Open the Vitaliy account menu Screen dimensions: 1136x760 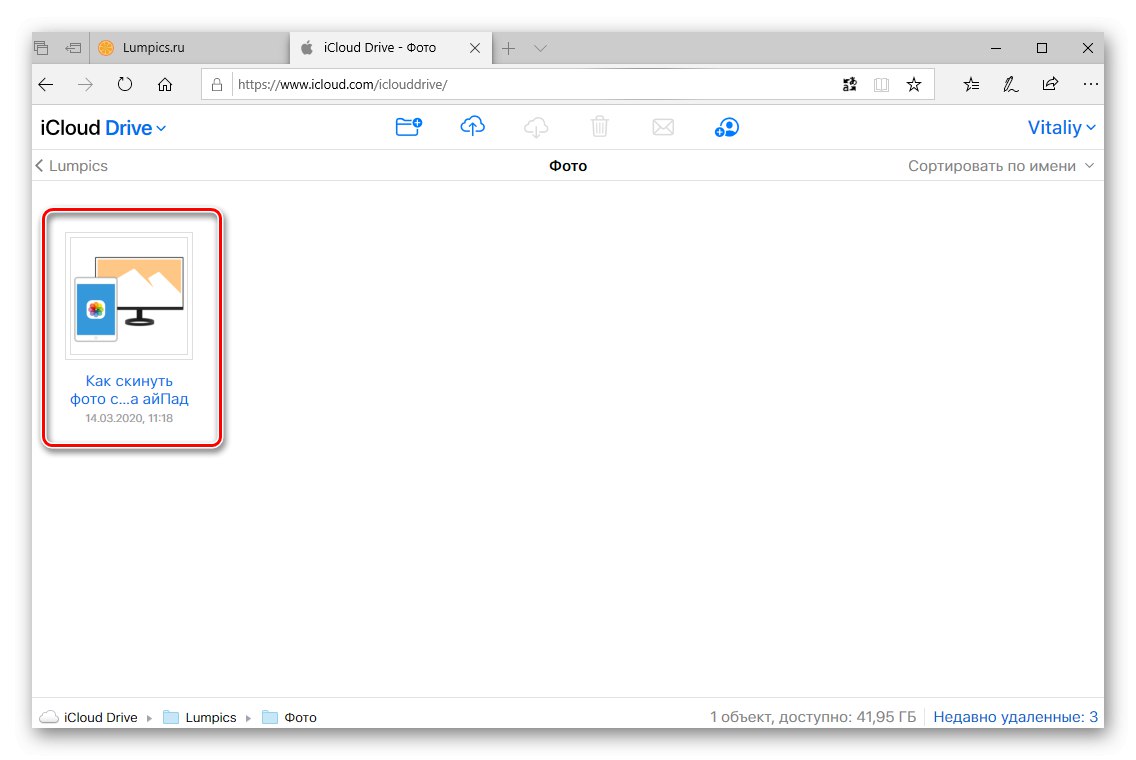coord(1061,128)
